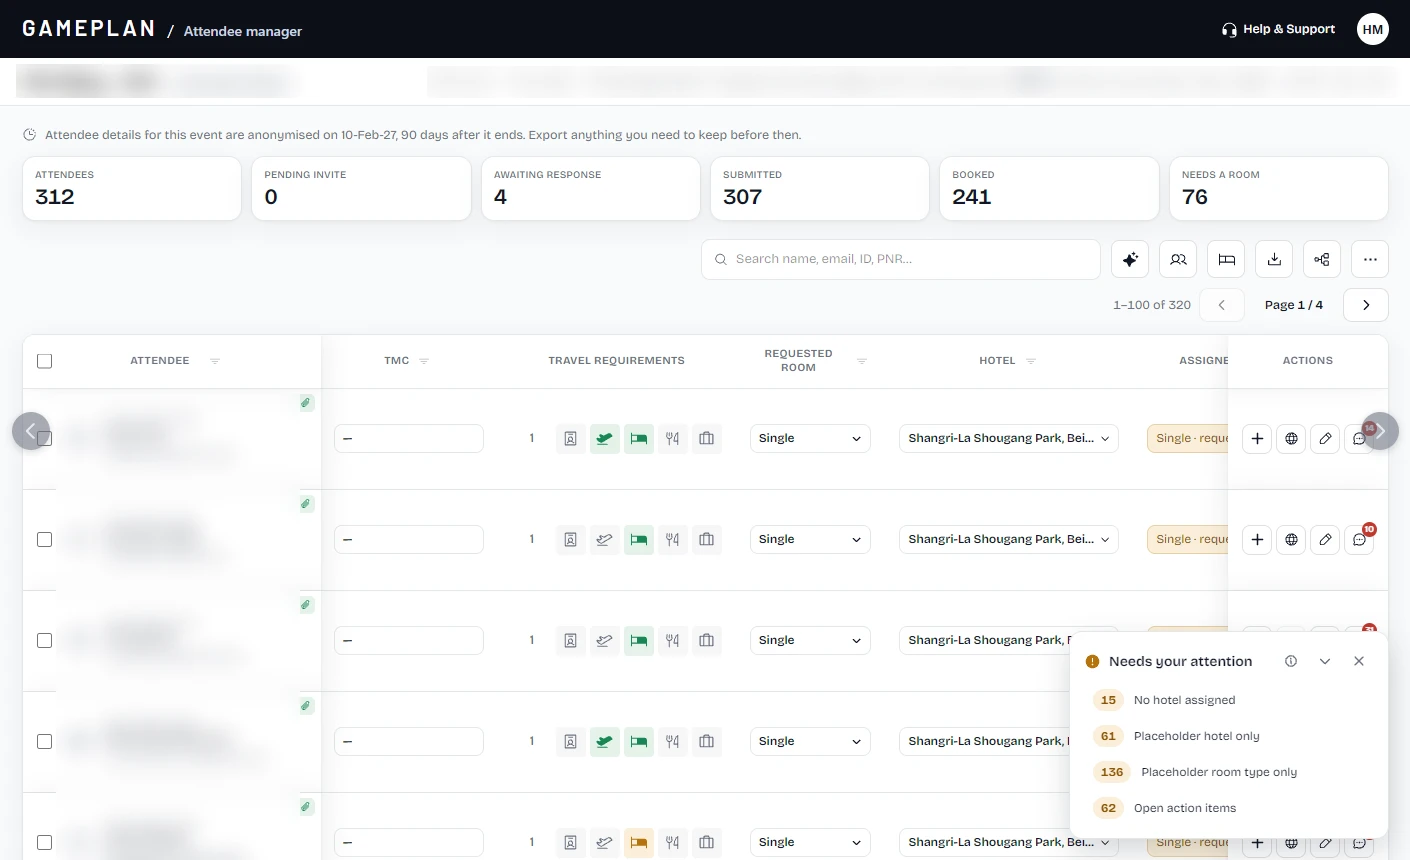
Task: Open first row Shangri-La hotel dropdown
Action: click(x=1009, y=438)
